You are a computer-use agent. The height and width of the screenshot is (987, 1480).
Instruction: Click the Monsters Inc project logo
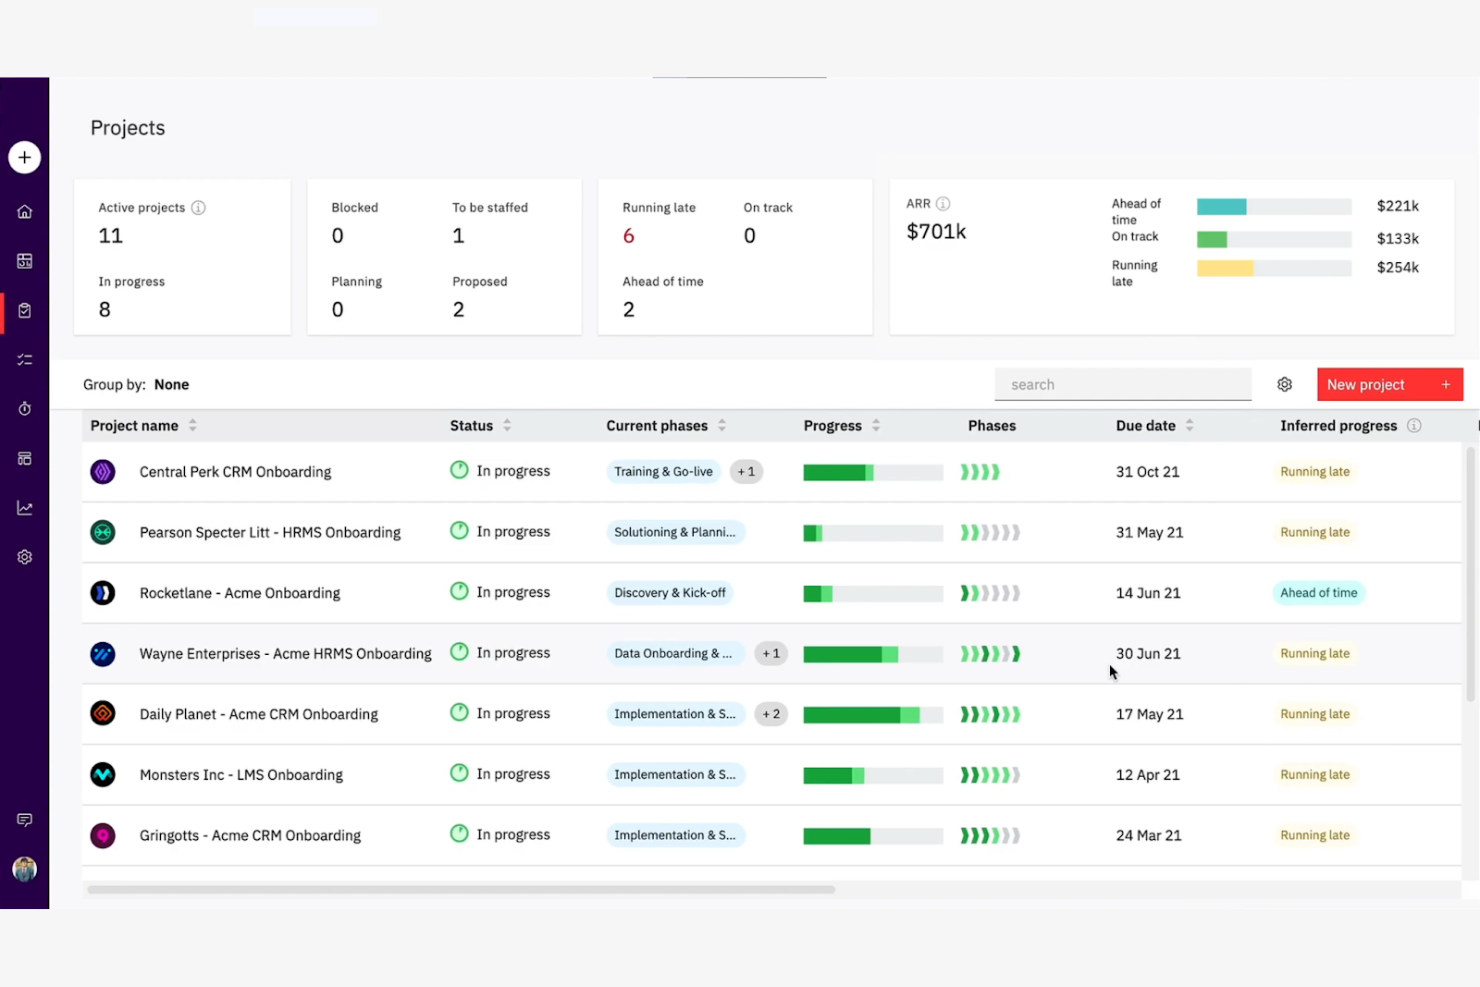(x=103, y=775)
